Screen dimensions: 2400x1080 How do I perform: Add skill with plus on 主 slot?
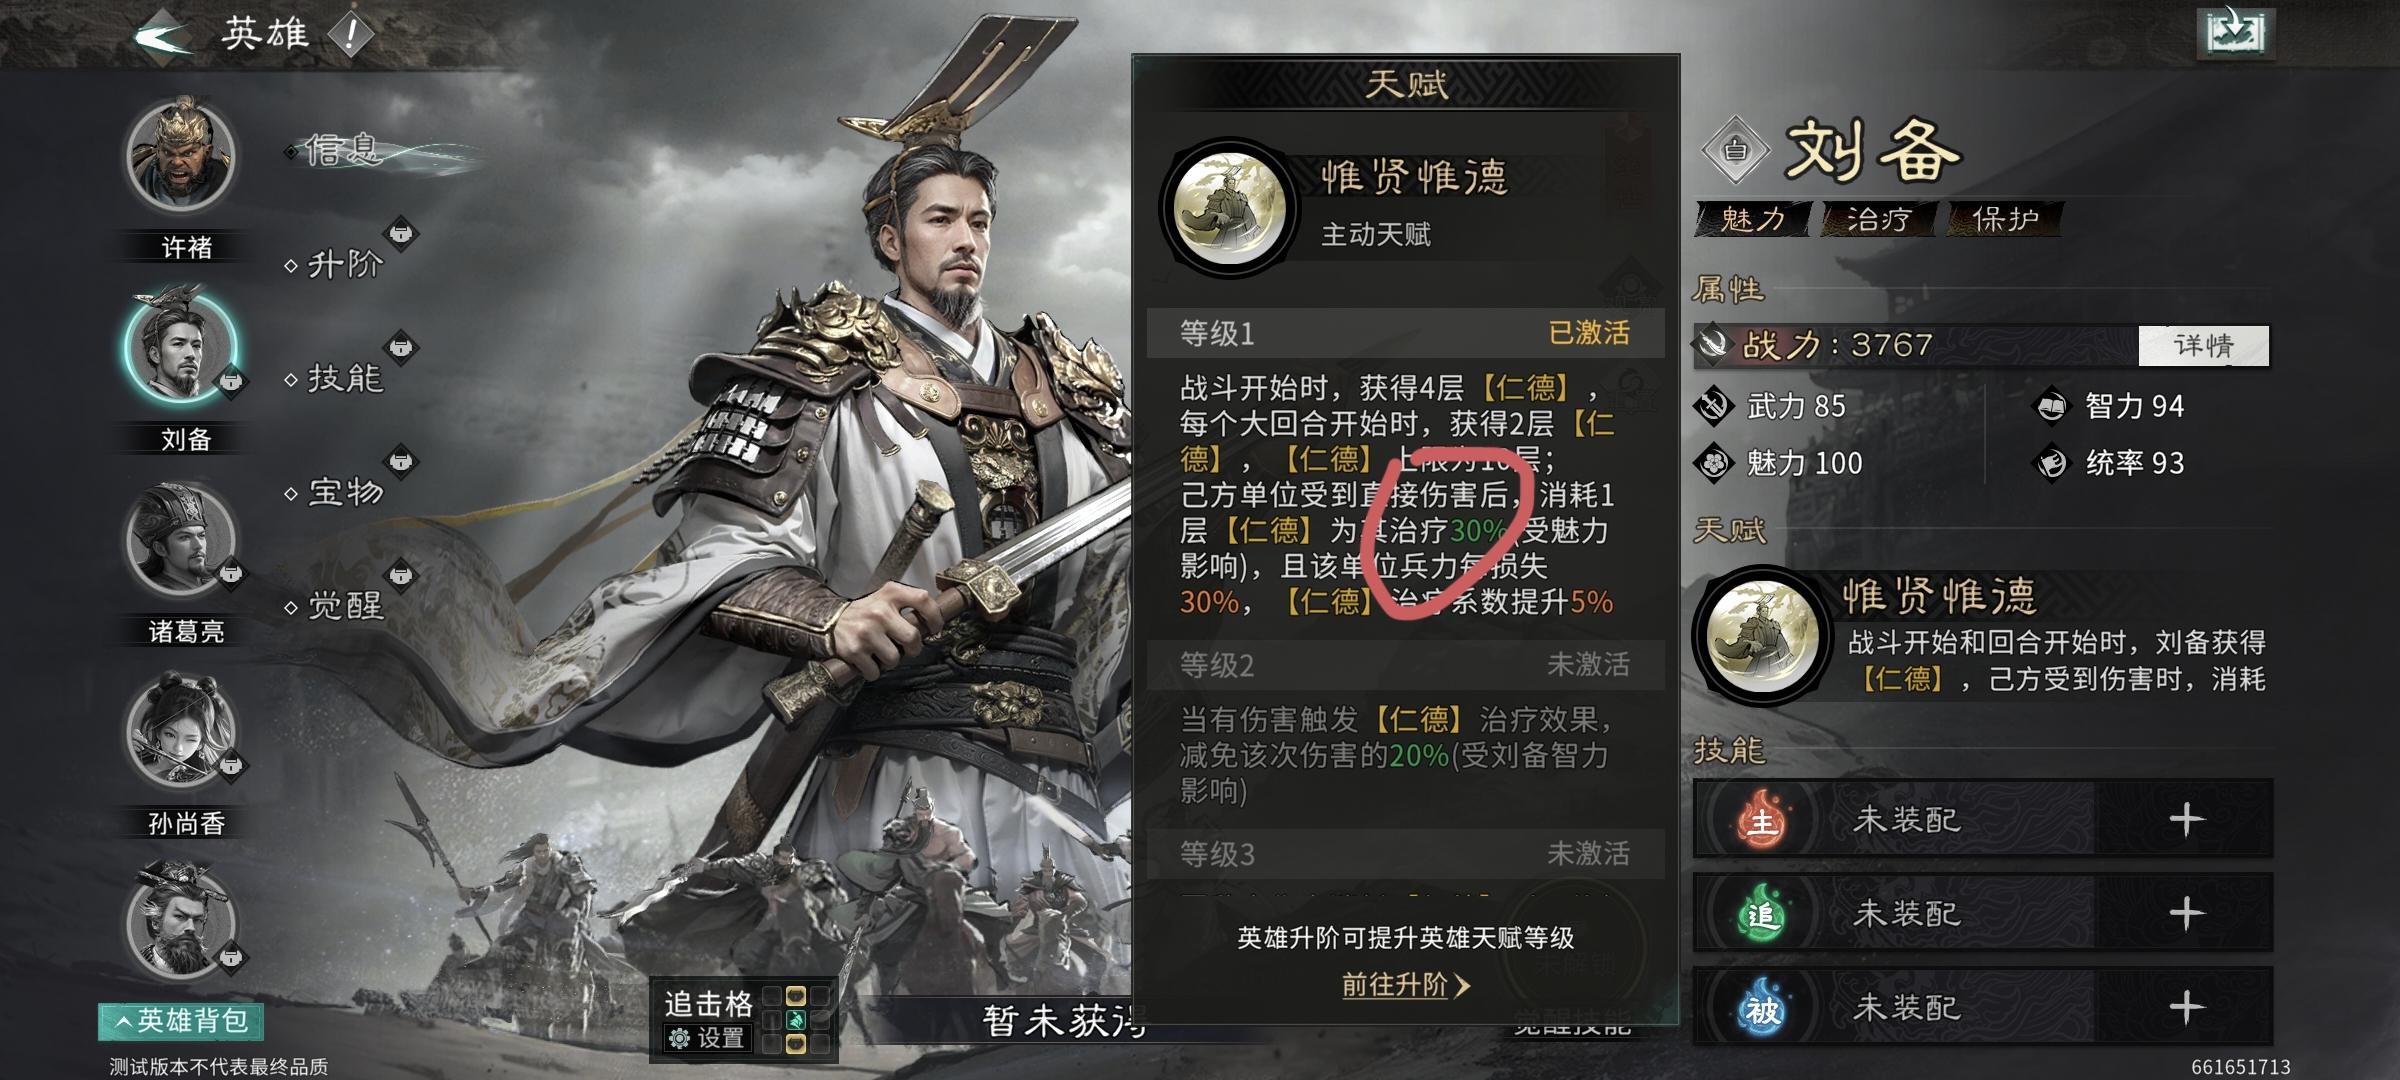click(x=2186, y=820)
